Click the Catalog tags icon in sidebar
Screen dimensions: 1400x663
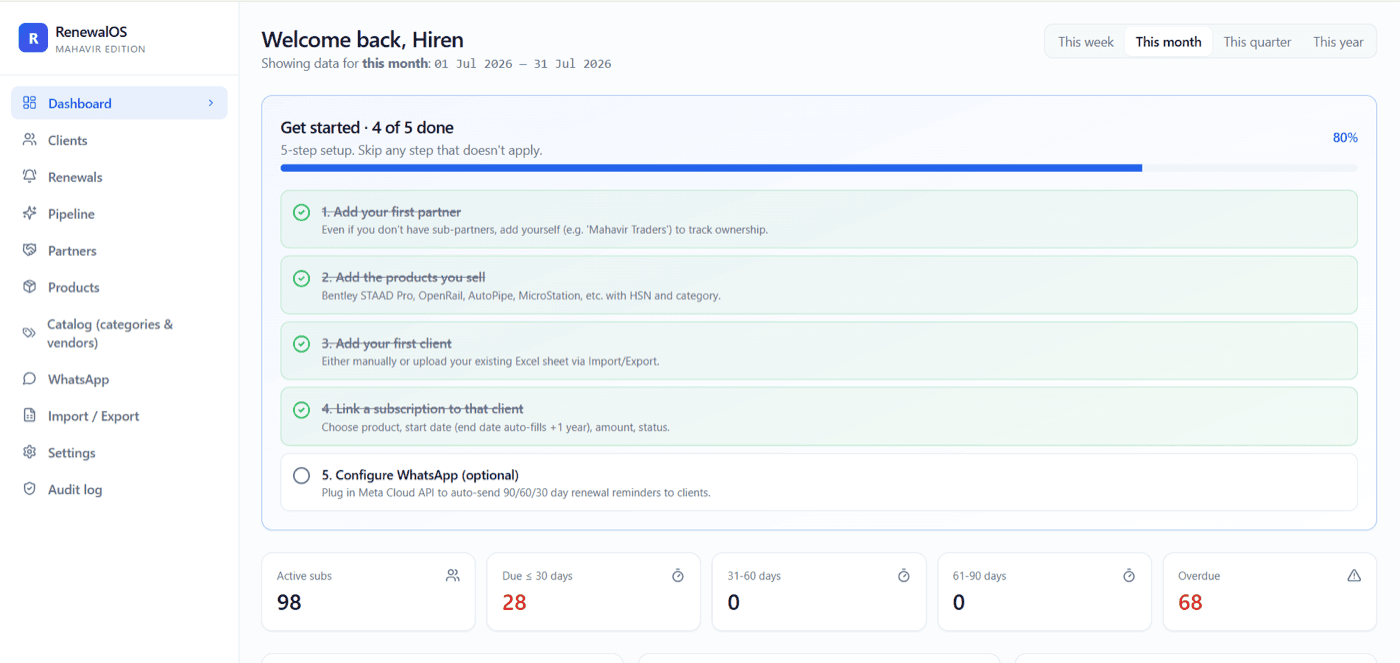(x=29, y=333)
